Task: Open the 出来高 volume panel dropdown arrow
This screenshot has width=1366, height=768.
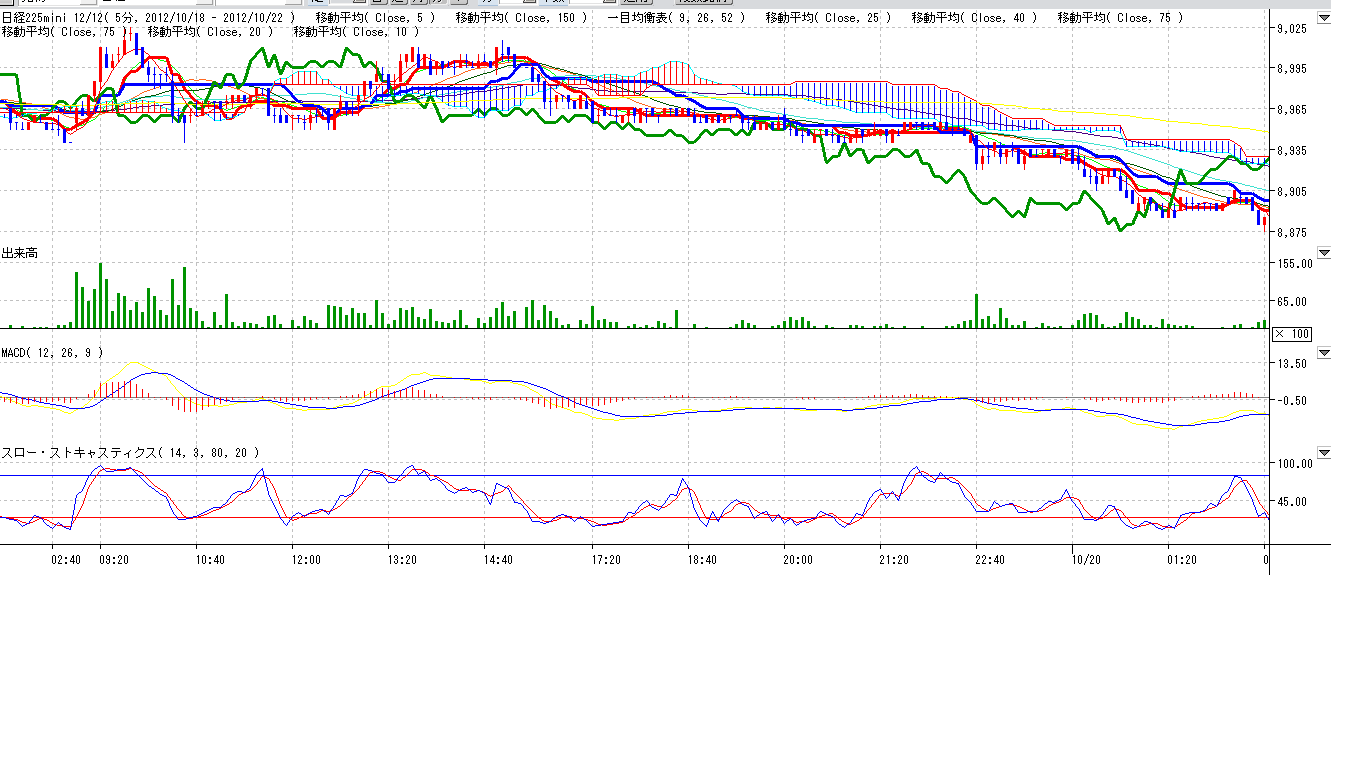Action: pos(1324,253)
